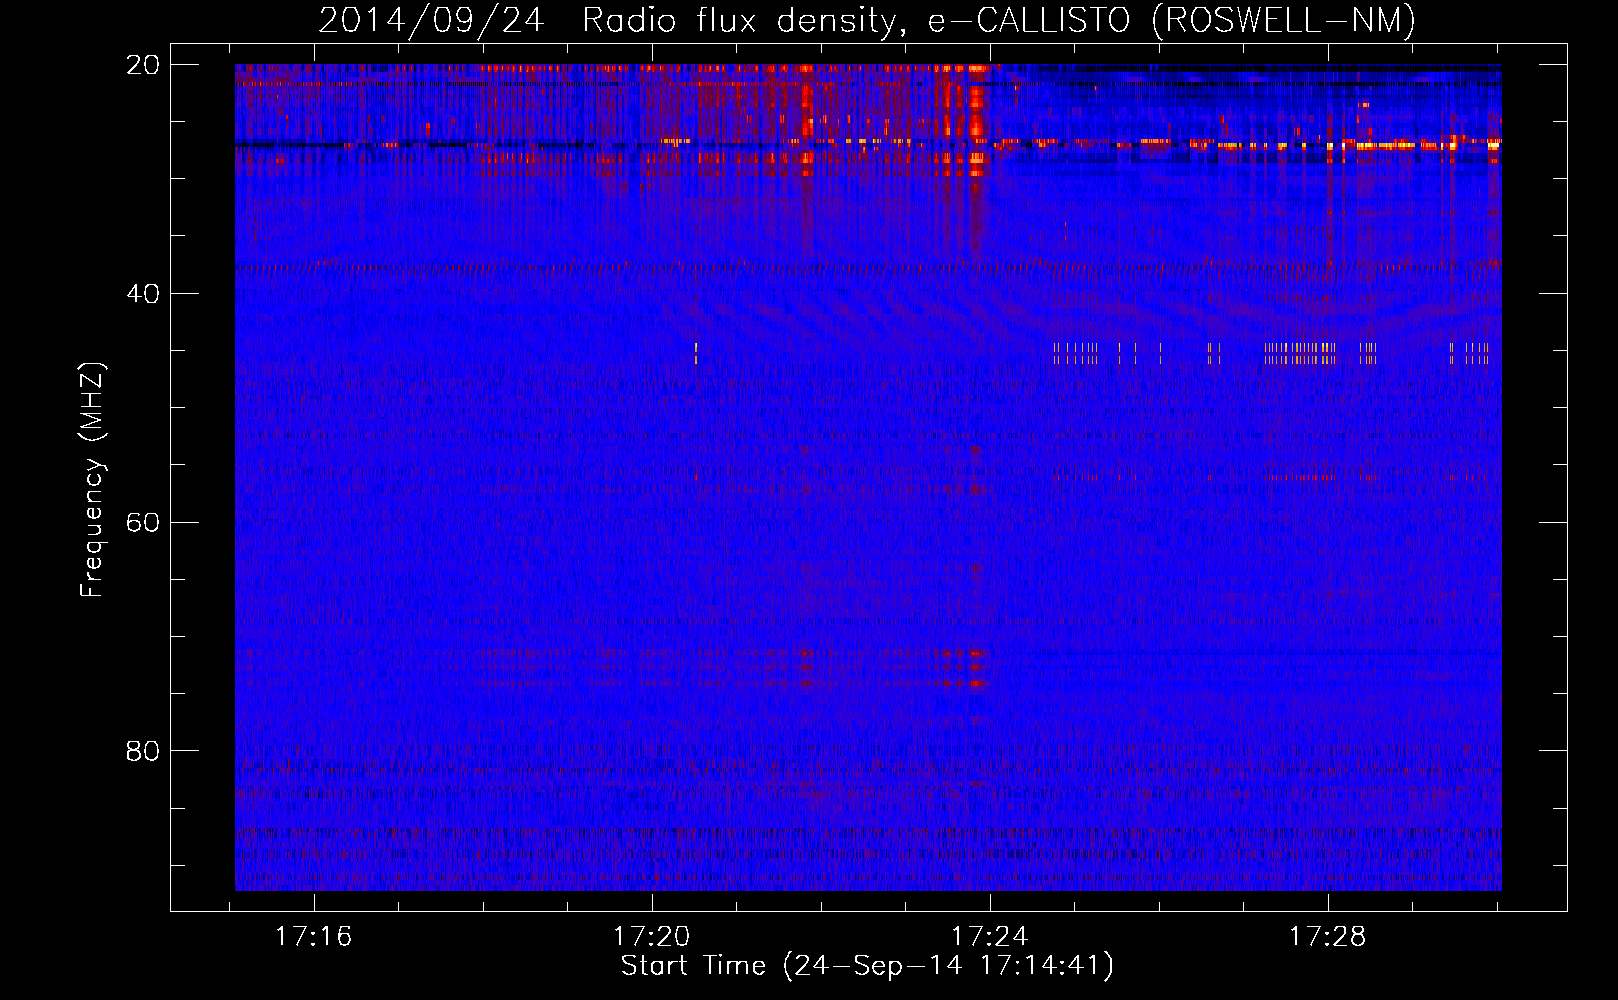Image resolution: width=1618 pixels, height=1000 pixels.
Task: Click the frequency tick label 20
Action: pos(143,65)
